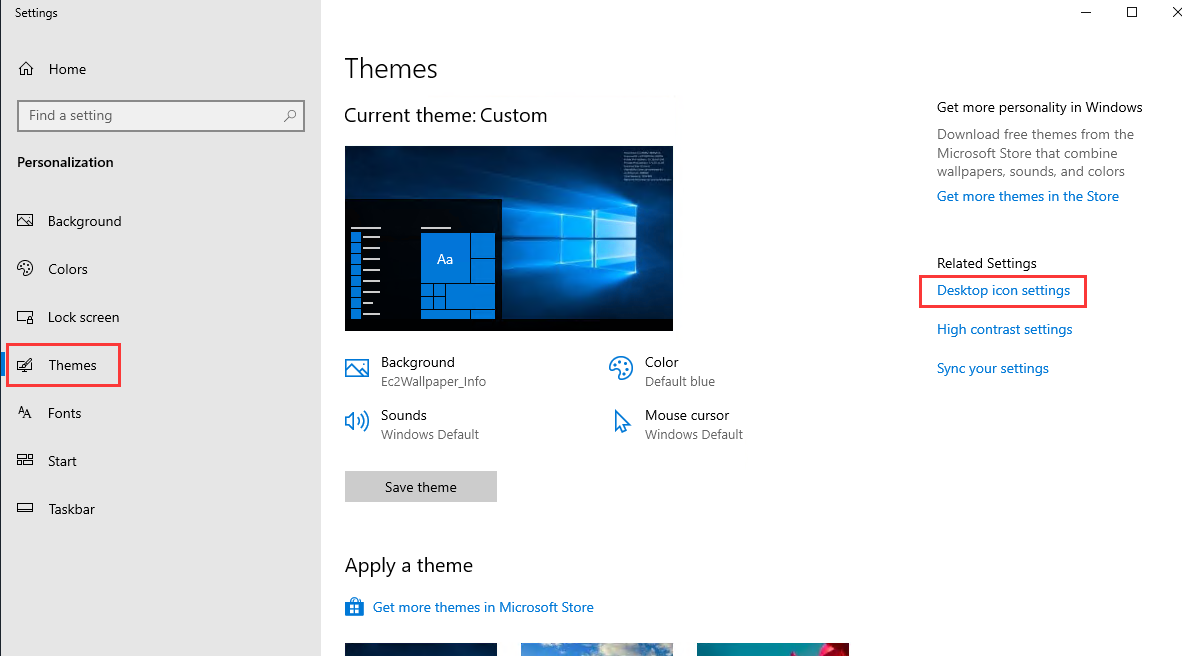Open Fonts settings label

(x=65, y=413)
